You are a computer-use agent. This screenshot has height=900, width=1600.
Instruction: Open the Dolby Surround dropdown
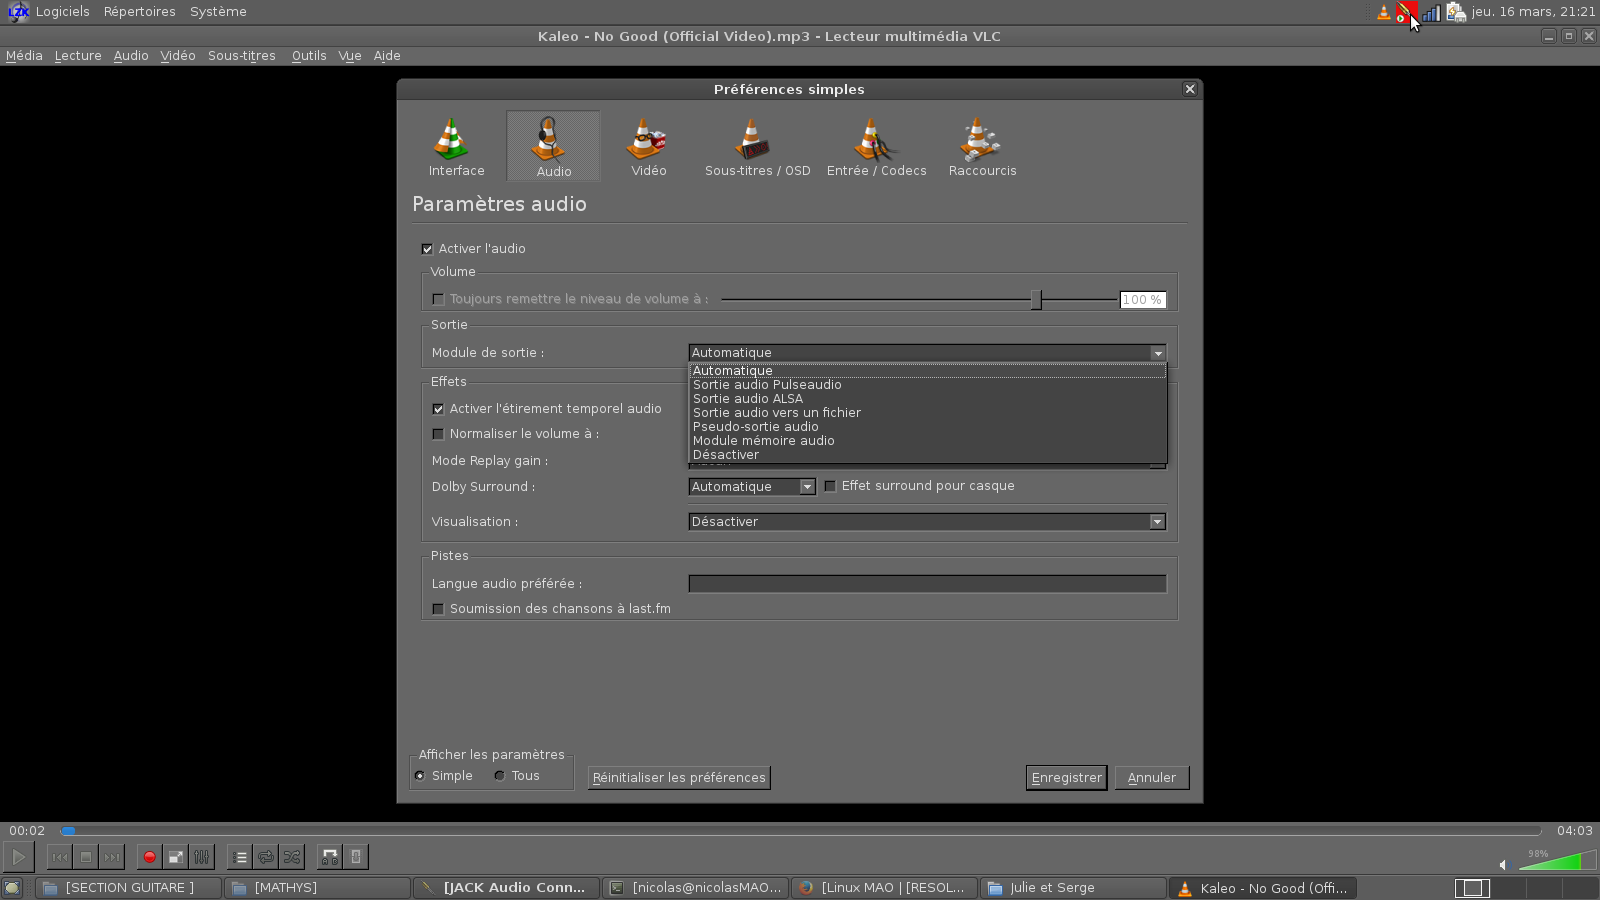(752, 487)
